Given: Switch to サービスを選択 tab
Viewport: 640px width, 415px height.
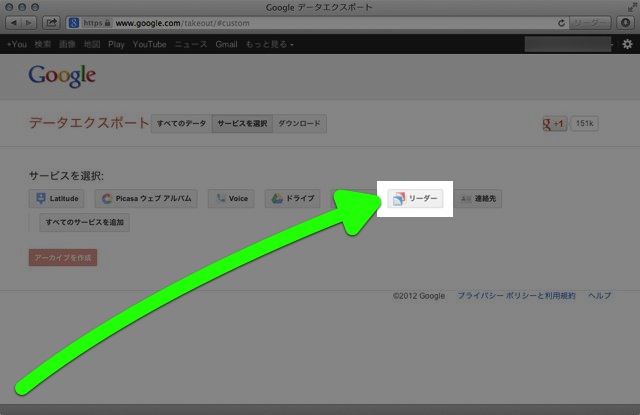Looking at the screenshot, I should pyautogui.click(x=242, y=124).
